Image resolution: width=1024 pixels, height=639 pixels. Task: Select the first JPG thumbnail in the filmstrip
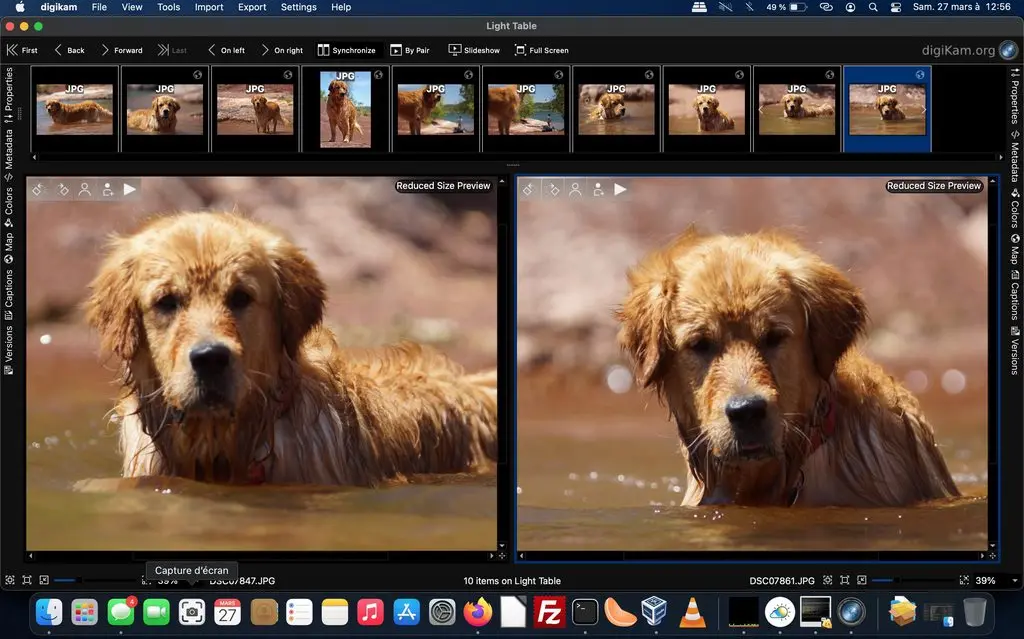click(x=74, y=107)
